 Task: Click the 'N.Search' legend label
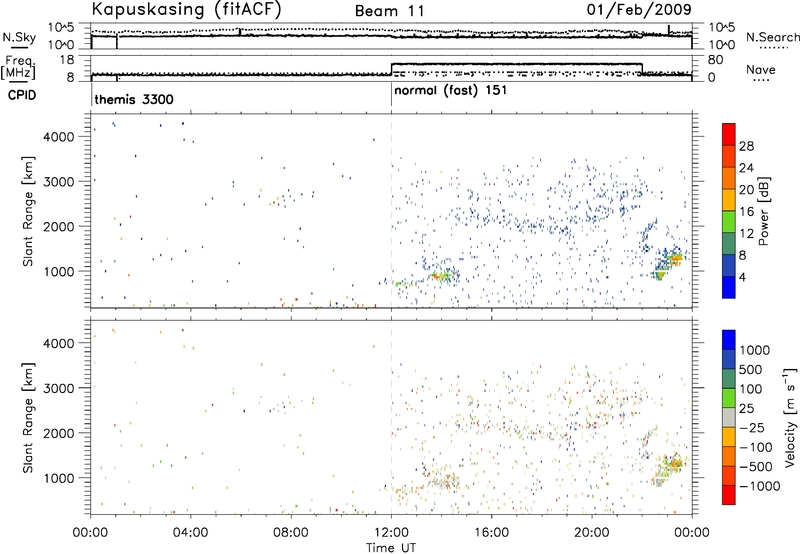pyautogui.click(x=772, y=37)
